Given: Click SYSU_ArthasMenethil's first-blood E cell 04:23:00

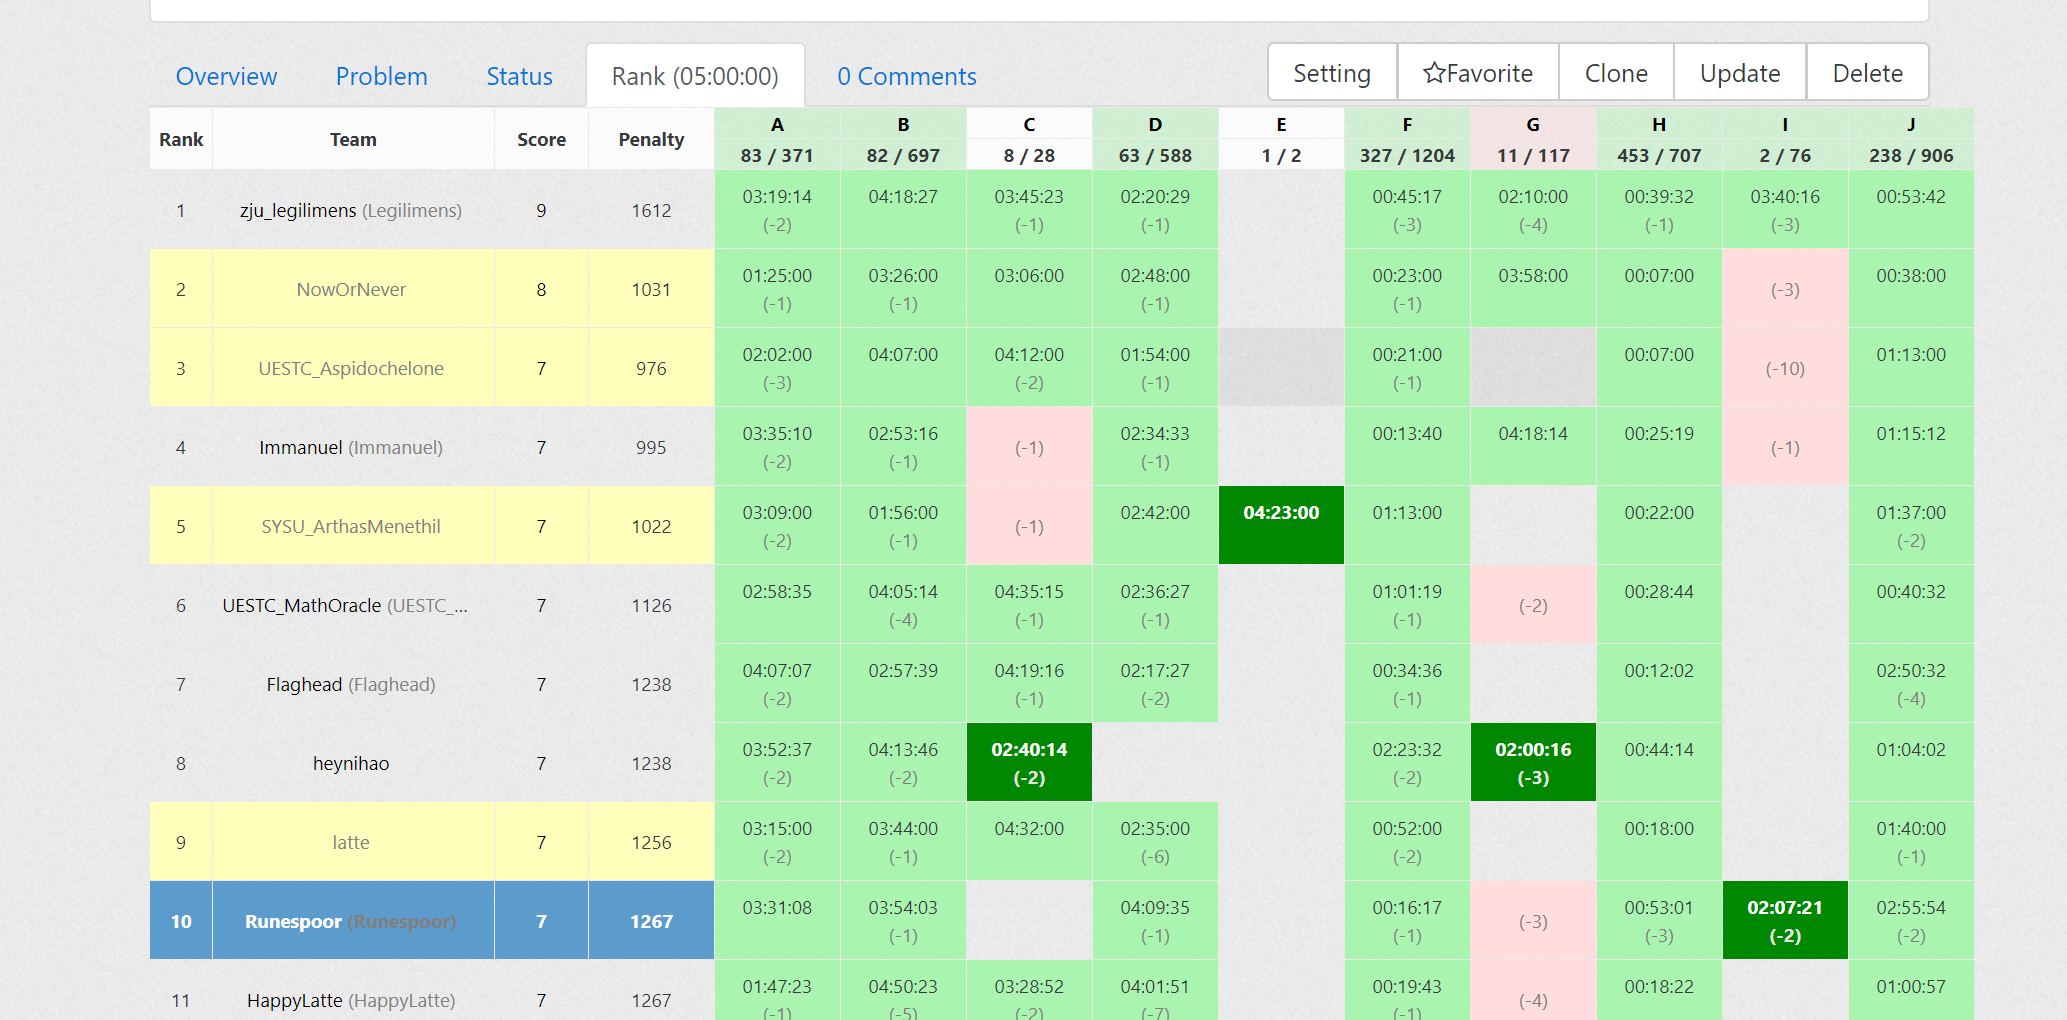Looking at the screenshot, I should click(x=1280, y=525).
